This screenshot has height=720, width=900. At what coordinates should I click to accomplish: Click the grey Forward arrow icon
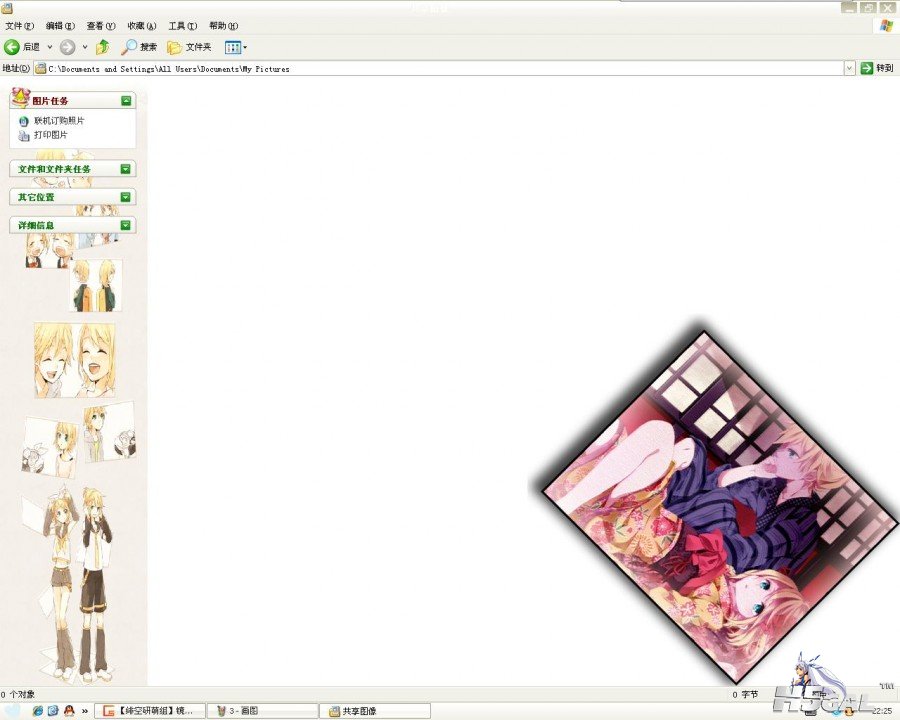coord(67,47)
